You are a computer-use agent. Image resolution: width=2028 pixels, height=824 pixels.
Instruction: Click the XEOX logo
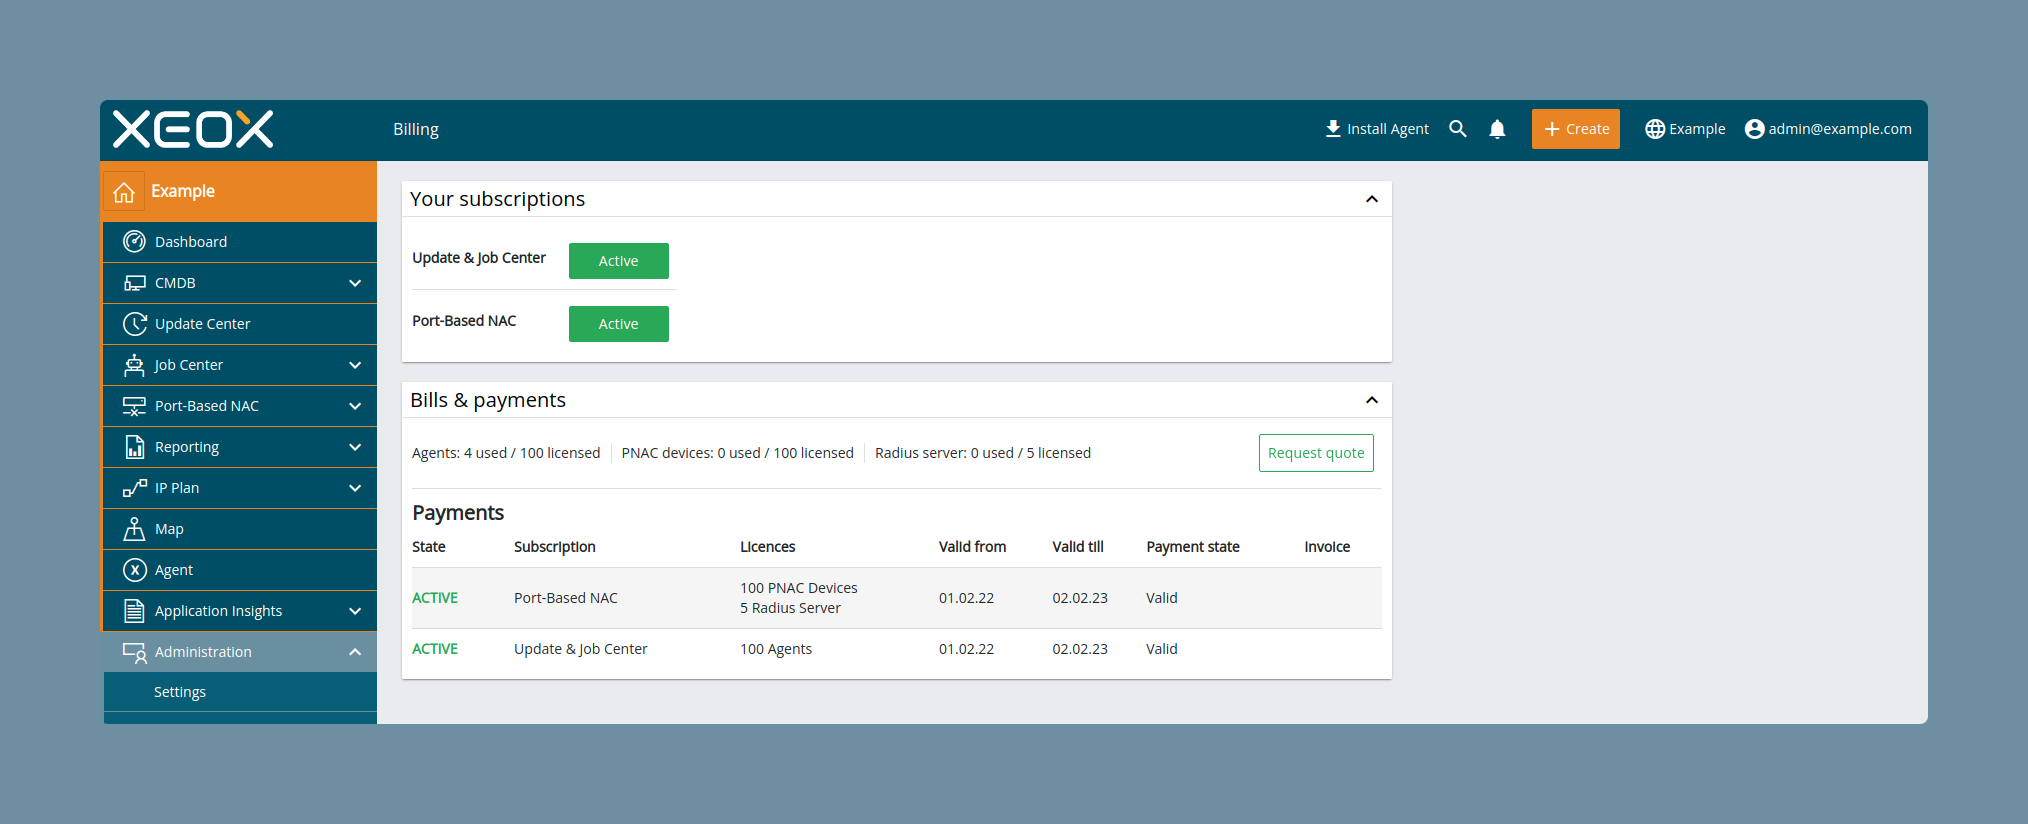point(193,129)
